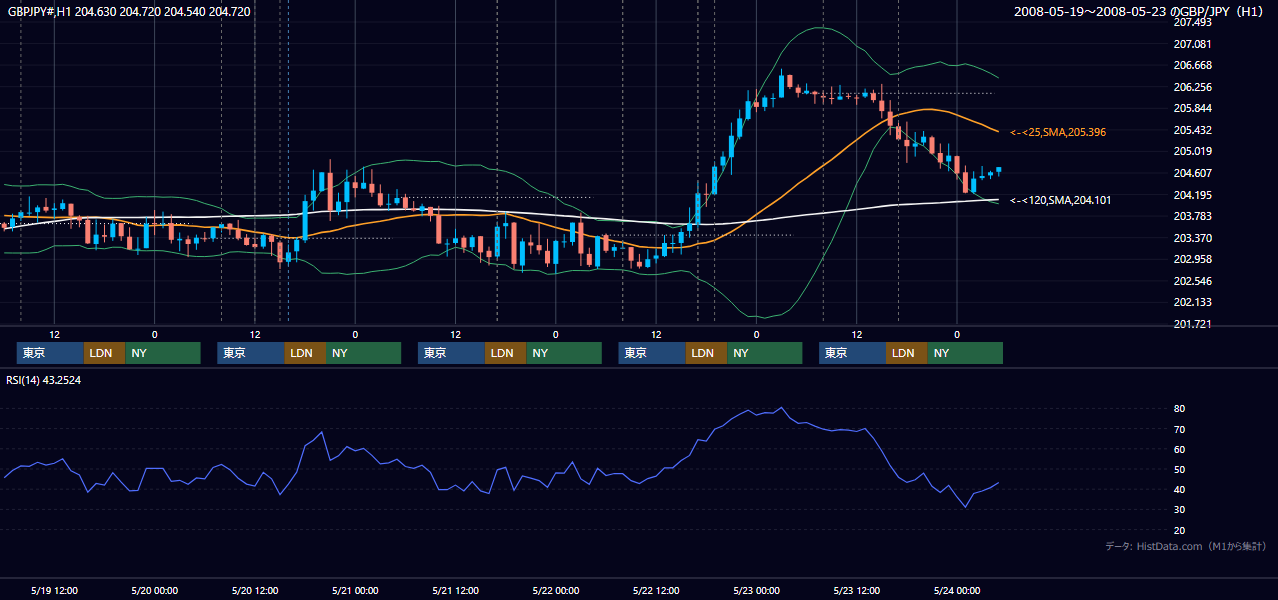The height and width of the screenshot is (600, 1278).
Task: Click the "5/20 00:00" date label
Action: tap(155, 590)
